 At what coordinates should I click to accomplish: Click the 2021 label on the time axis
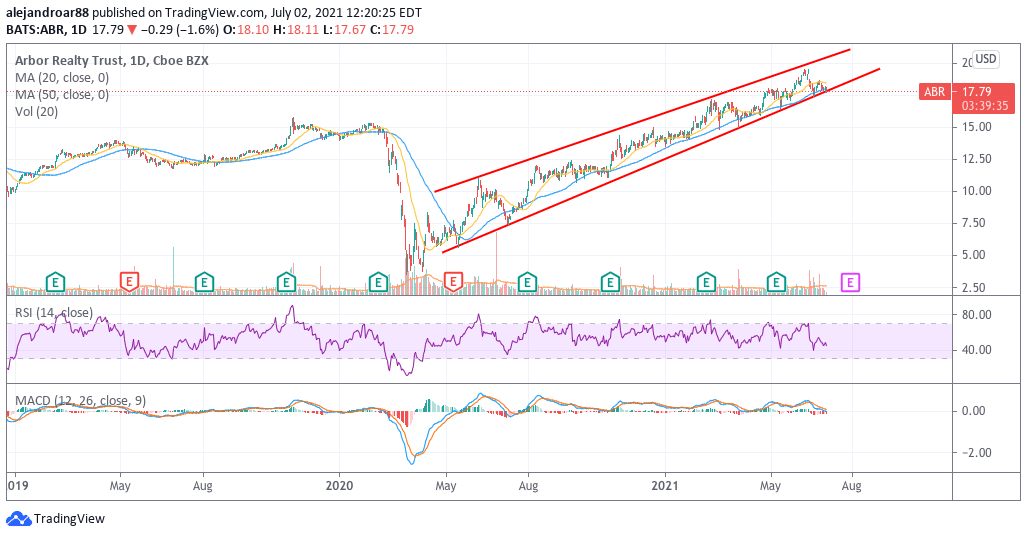(x=665, y=485)
